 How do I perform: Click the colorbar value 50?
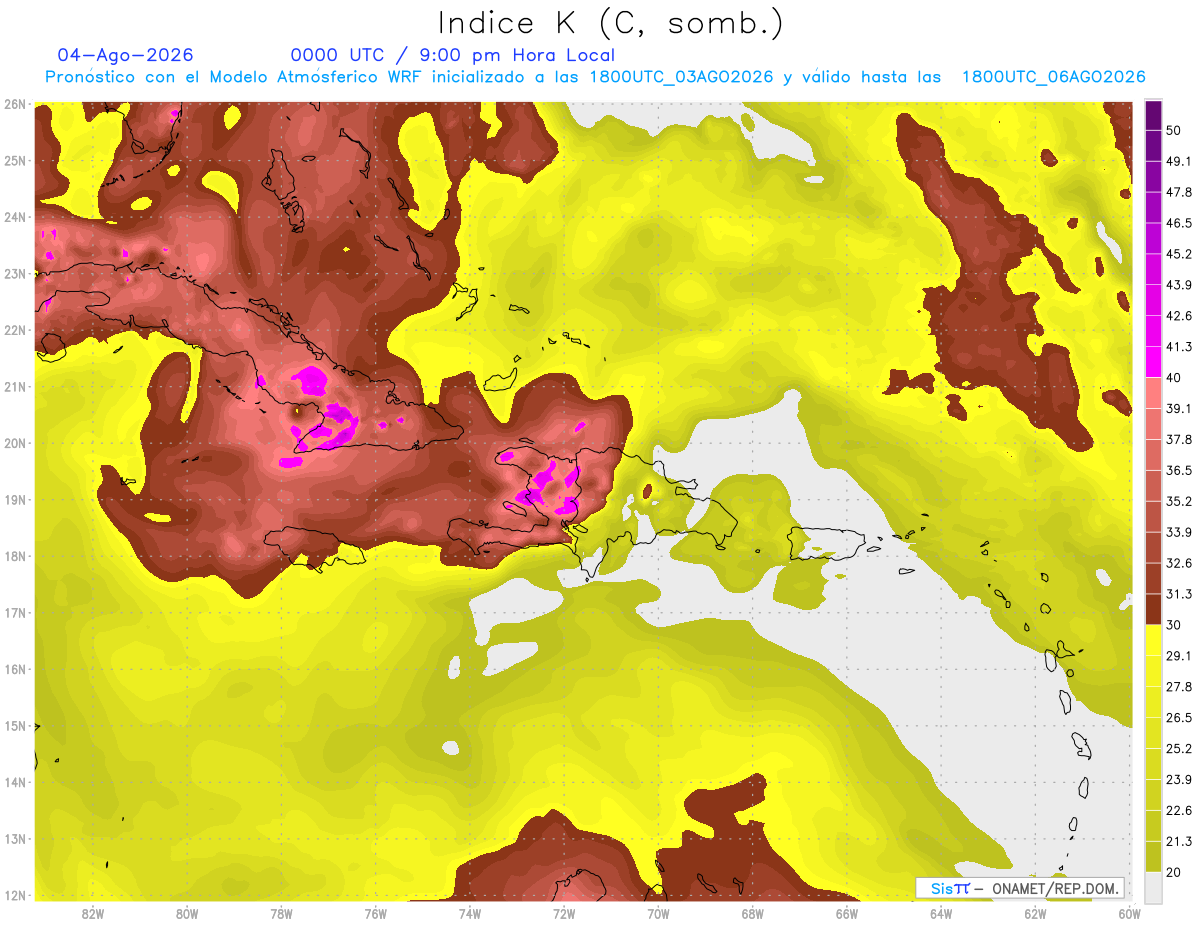[1174, 131]
